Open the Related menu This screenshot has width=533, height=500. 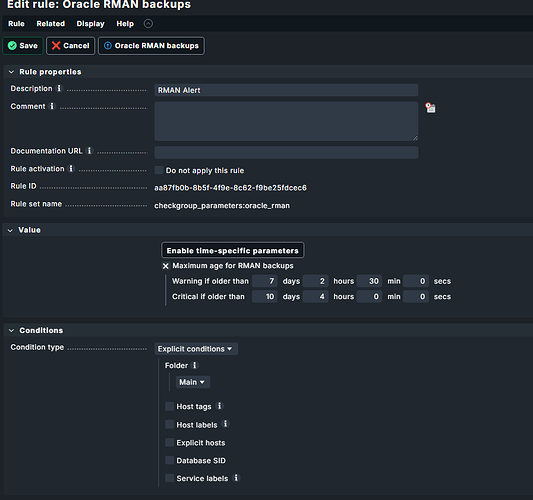(51, 24)
